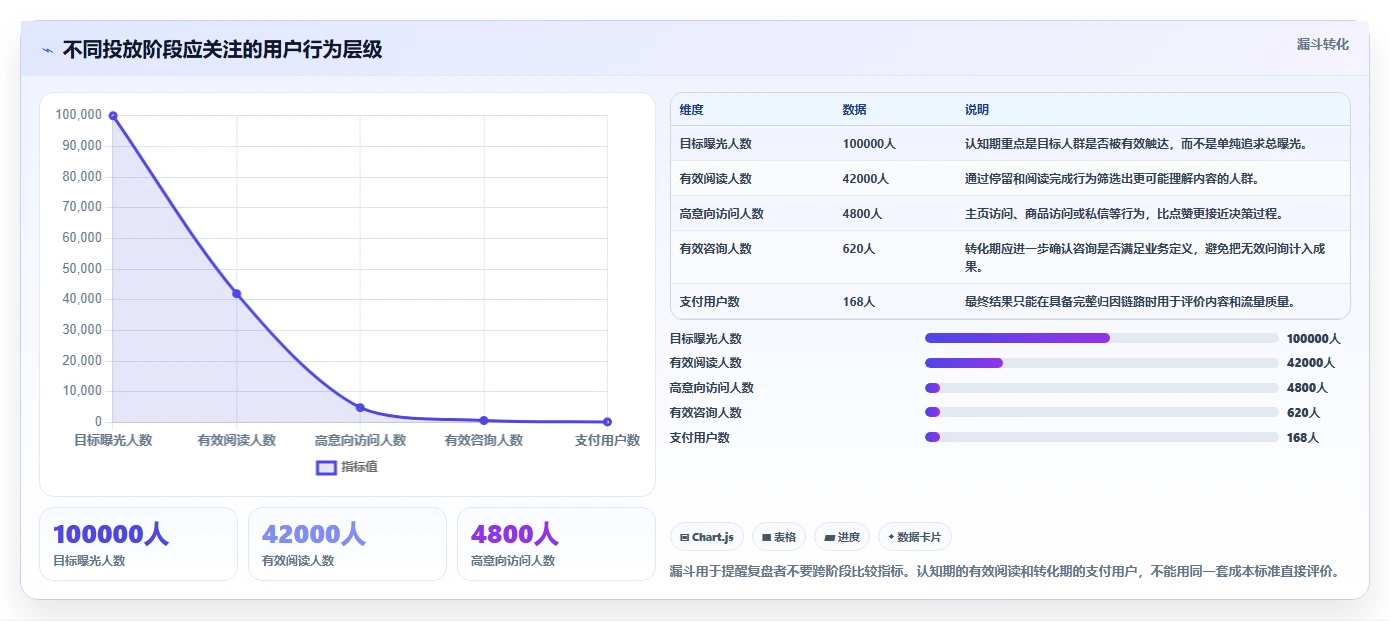Click the description starting 最终结果只能在具备
This screenshot has height=621, width=1390.
coord(1130,301)
